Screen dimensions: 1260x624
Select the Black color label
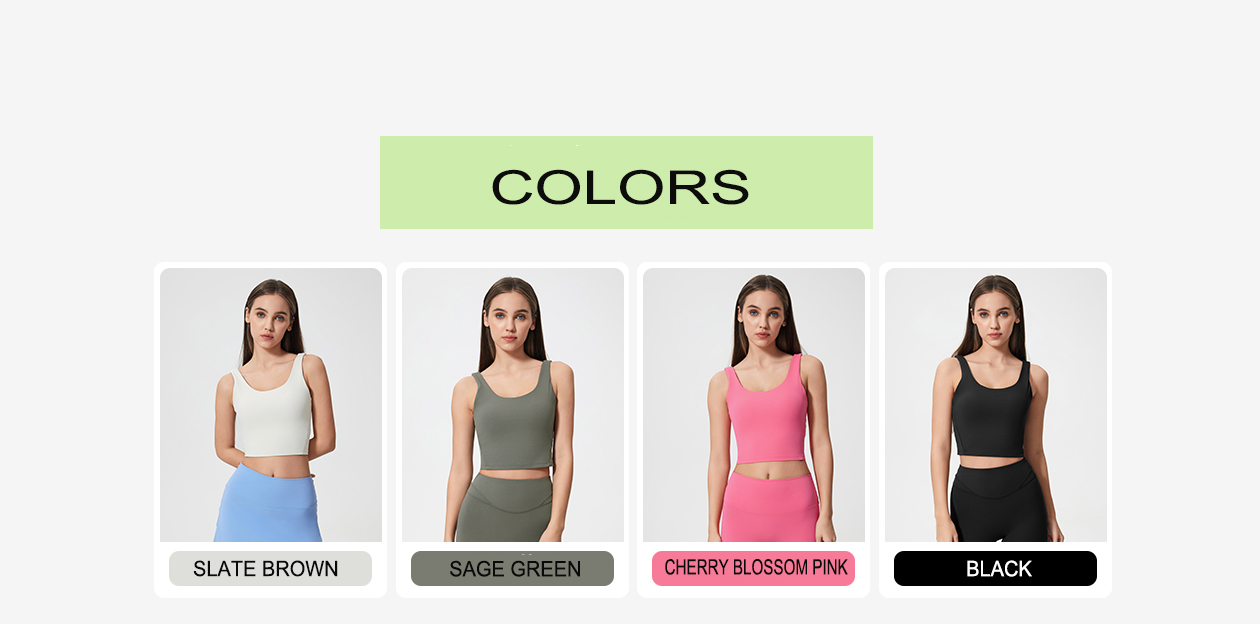click(x=995, y=568)
